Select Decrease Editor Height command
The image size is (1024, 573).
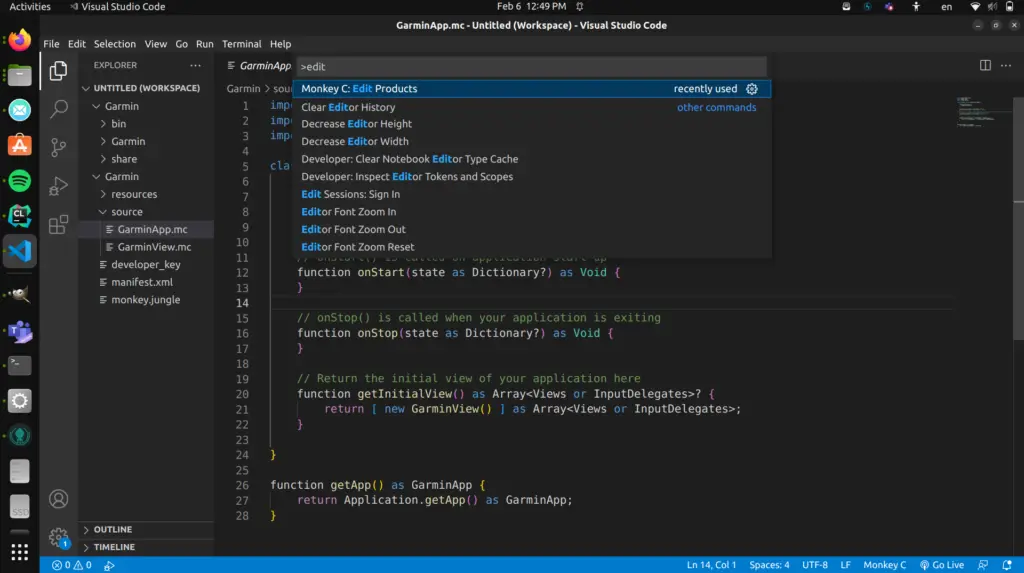[532, 123]
